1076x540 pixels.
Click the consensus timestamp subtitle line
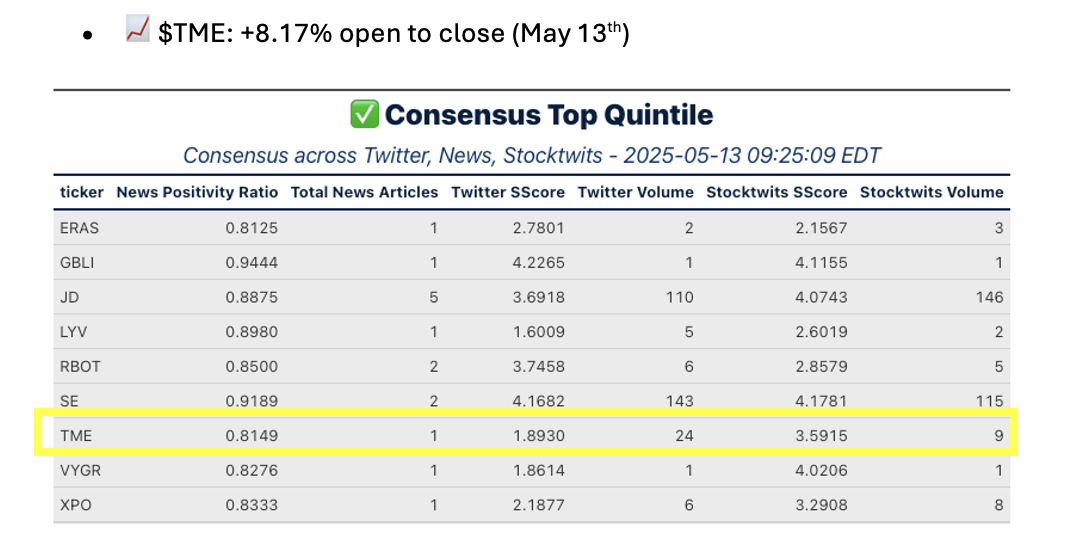531,156
